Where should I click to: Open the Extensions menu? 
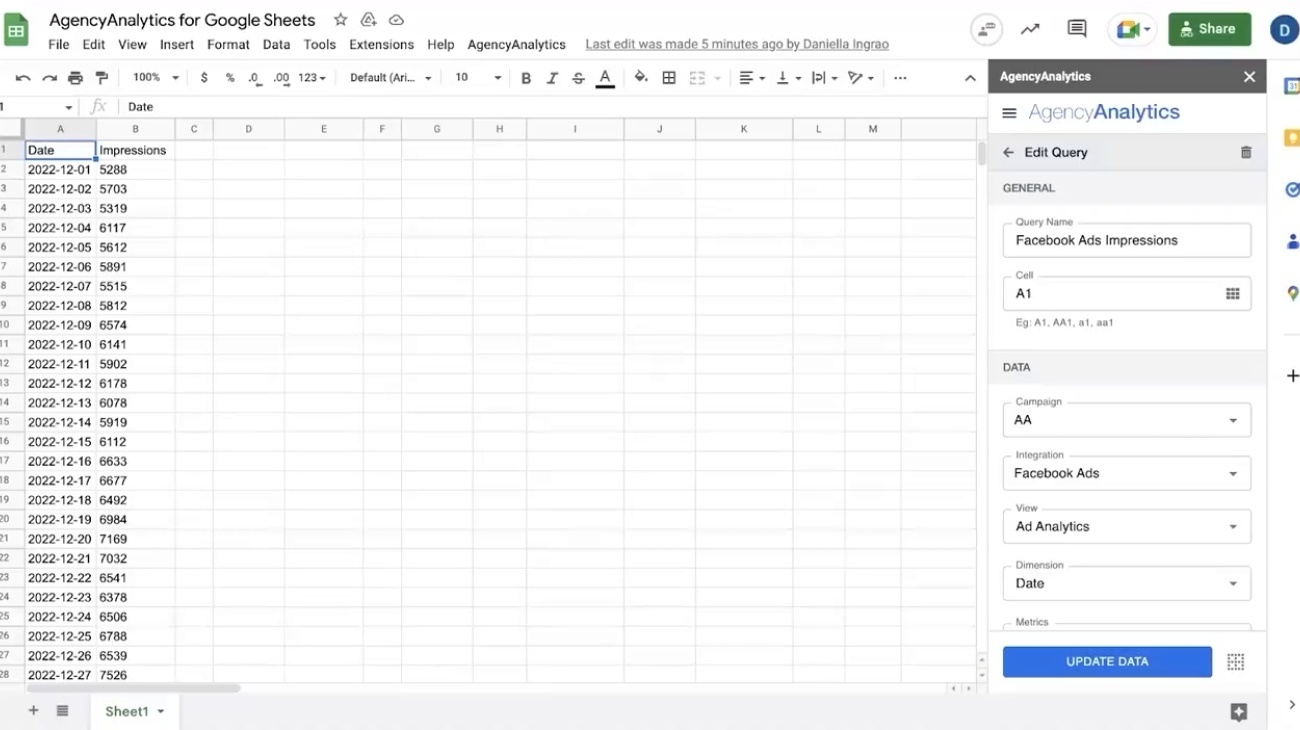coord(381,44)
